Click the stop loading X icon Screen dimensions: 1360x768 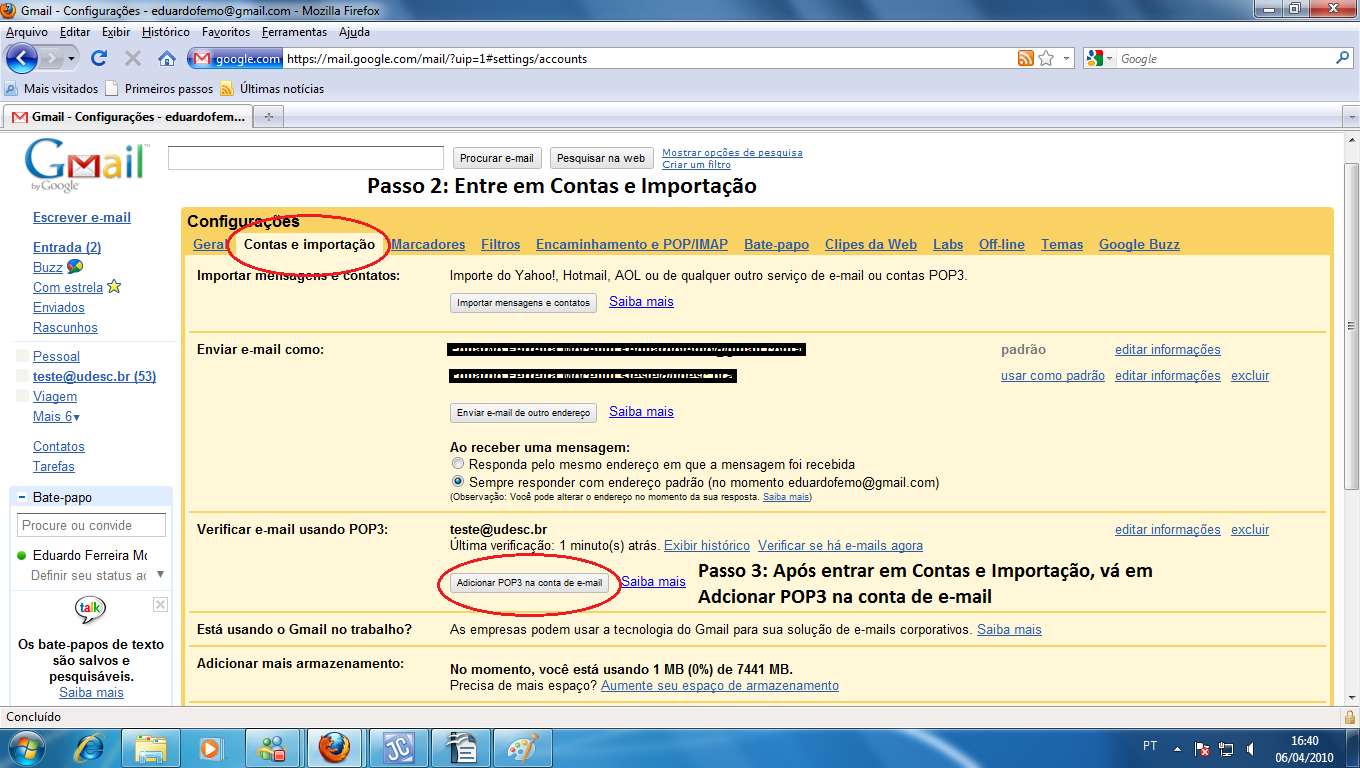(133, 58)
